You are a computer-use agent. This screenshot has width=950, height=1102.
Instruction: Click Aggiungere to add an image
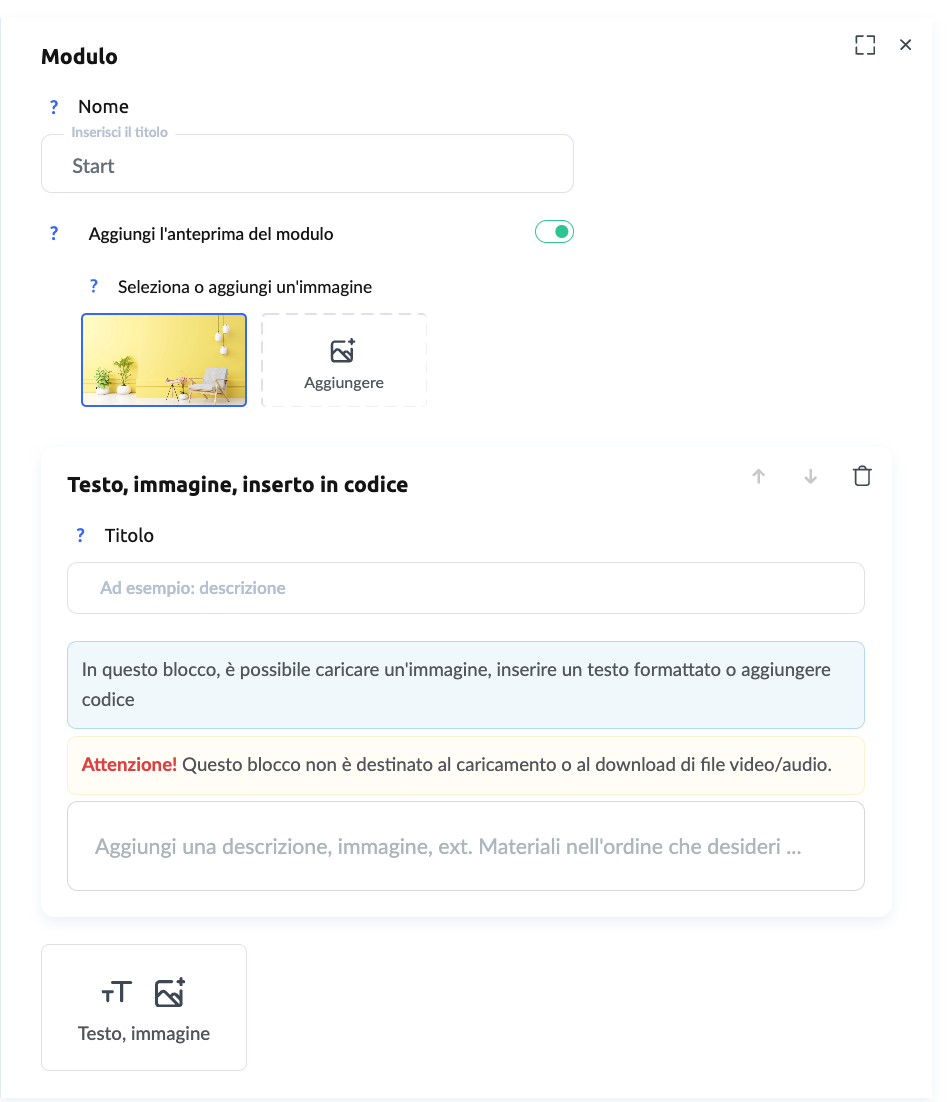(x=344, y=361)
